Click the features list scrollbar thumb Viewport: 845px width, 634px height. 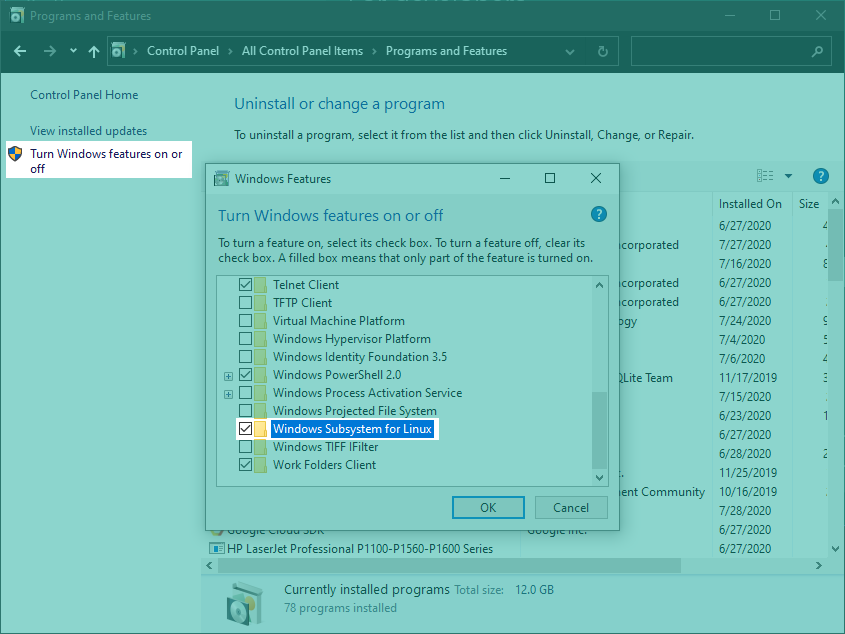[x=599, y=430]
